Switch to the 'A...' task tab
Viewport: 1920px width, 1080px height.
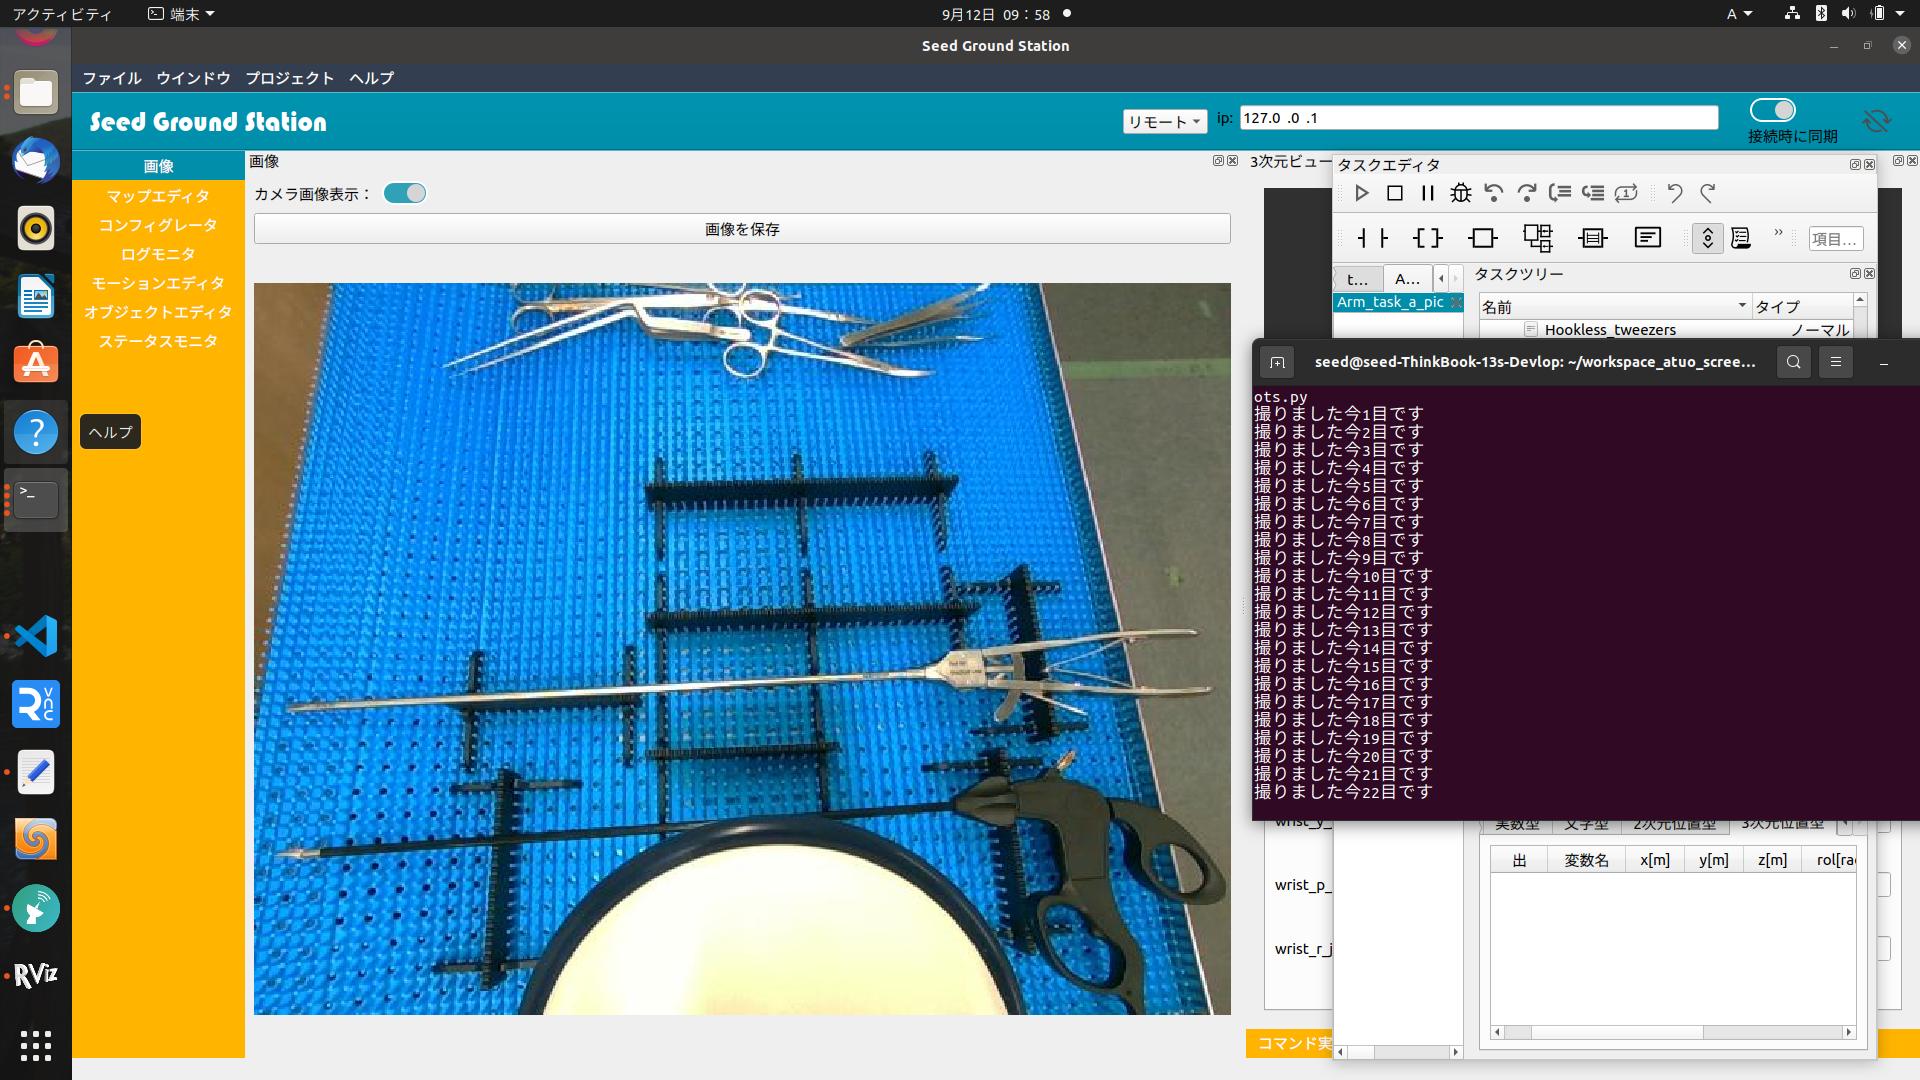(x=1407, y=279)
